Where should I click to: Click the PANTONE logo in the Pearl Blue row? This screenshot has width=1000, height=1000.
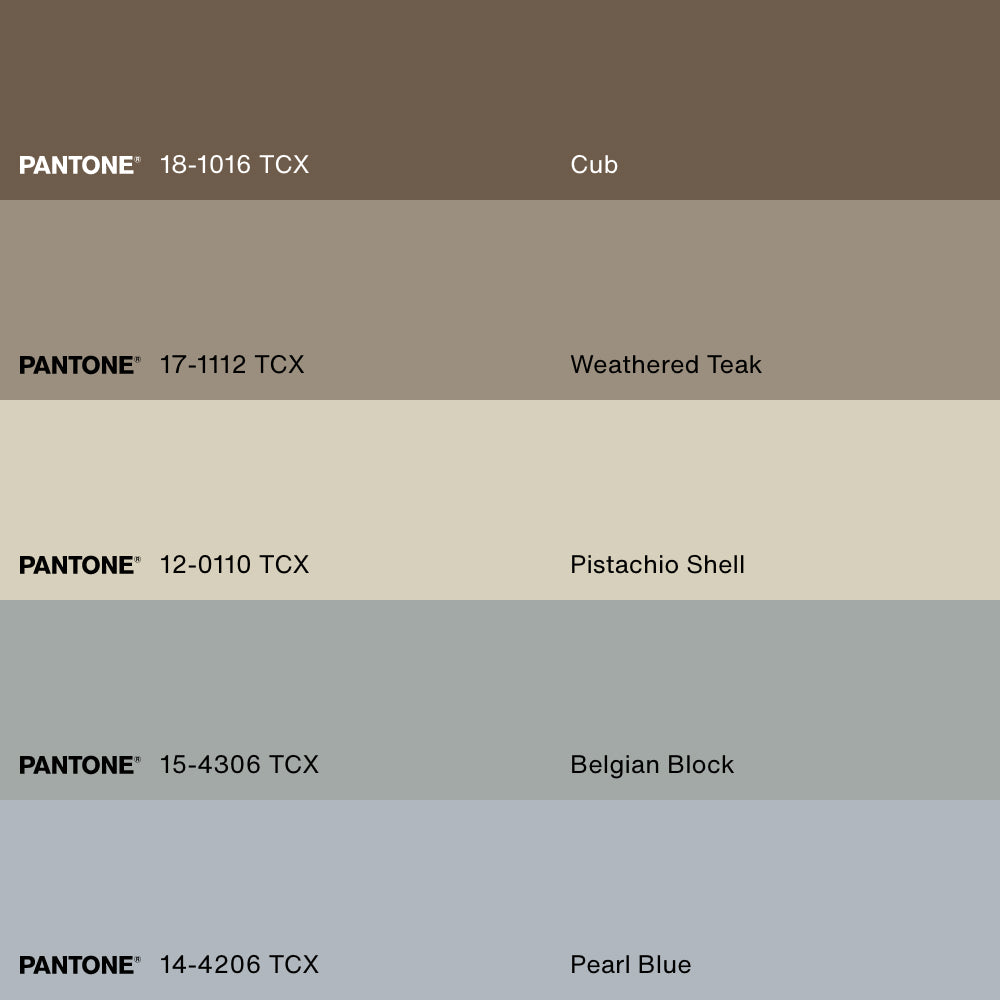point(80,965)
